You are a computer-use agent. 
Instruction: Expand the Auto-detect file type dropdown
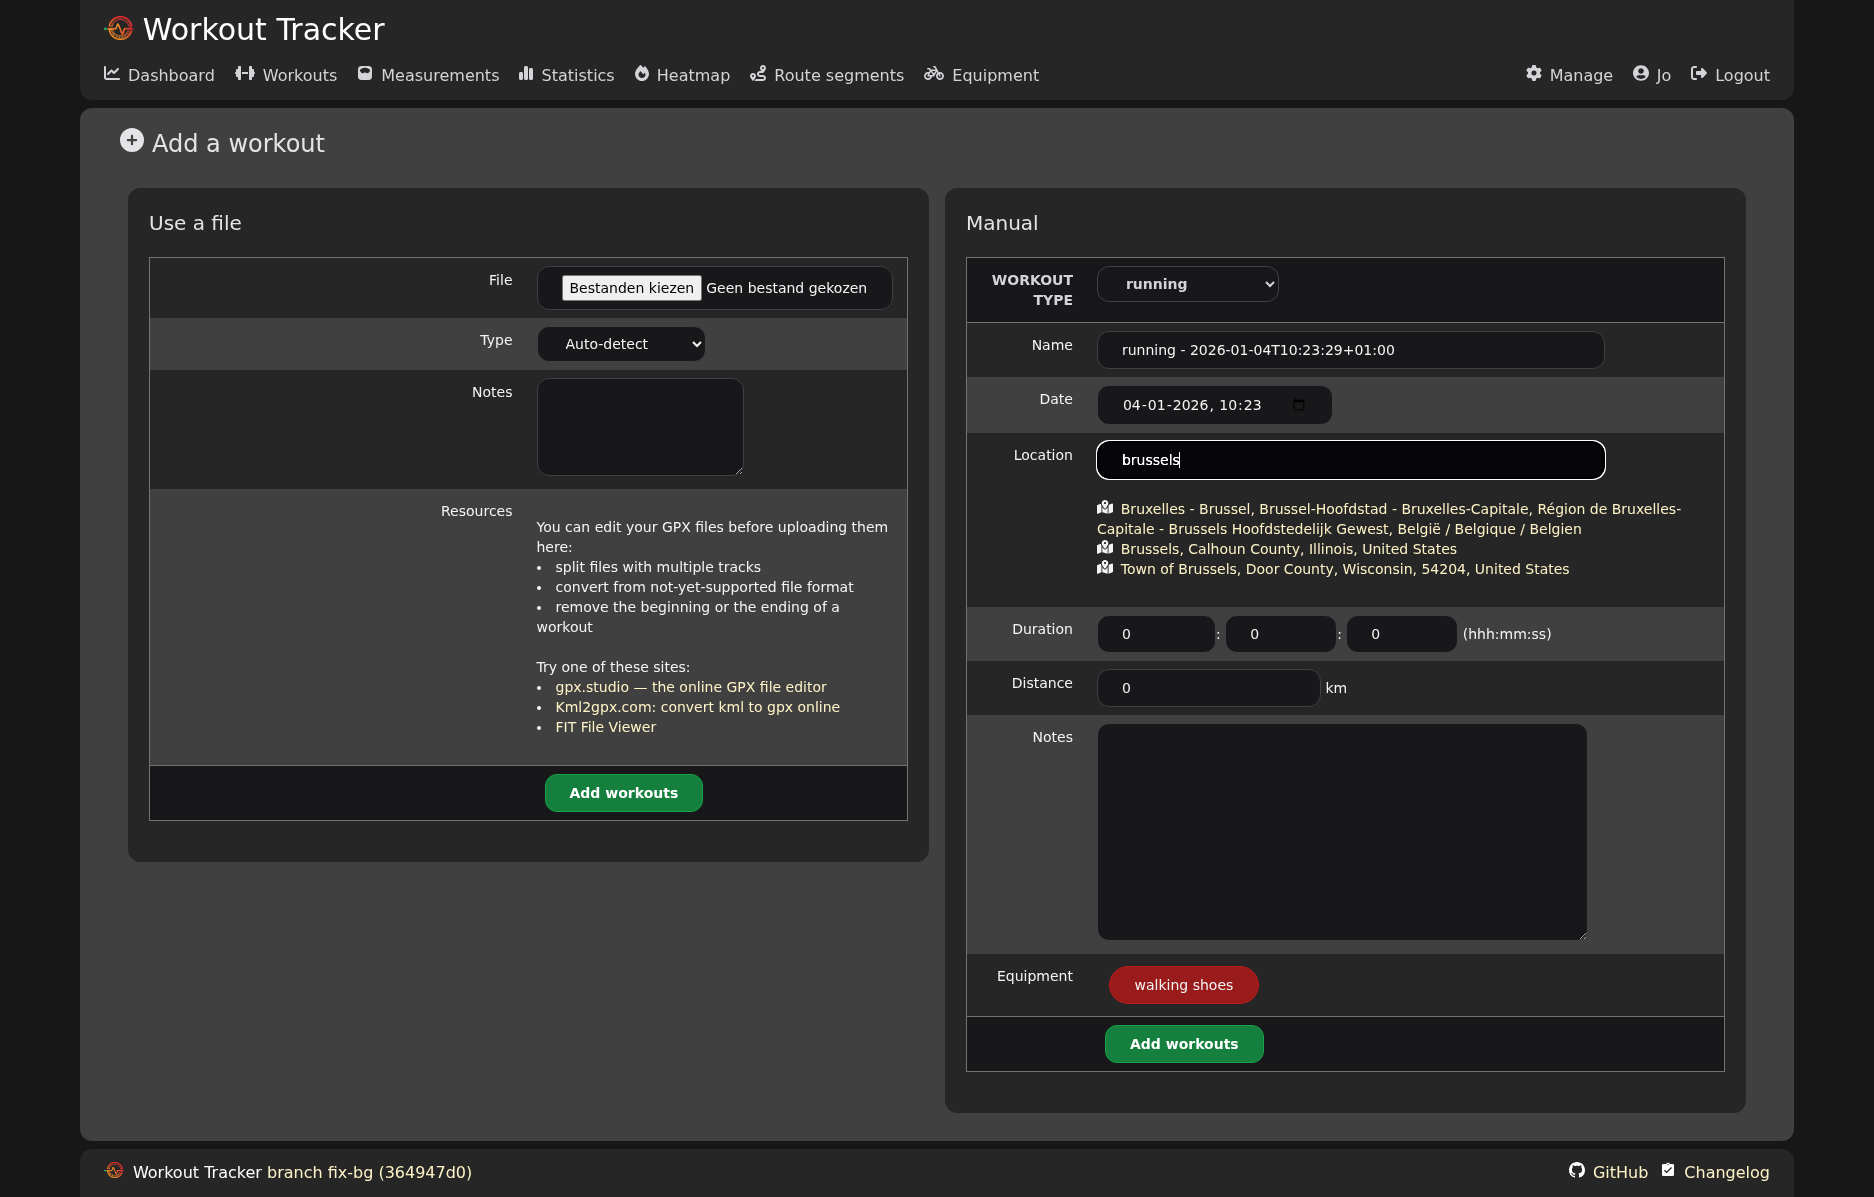pos(621,344)
